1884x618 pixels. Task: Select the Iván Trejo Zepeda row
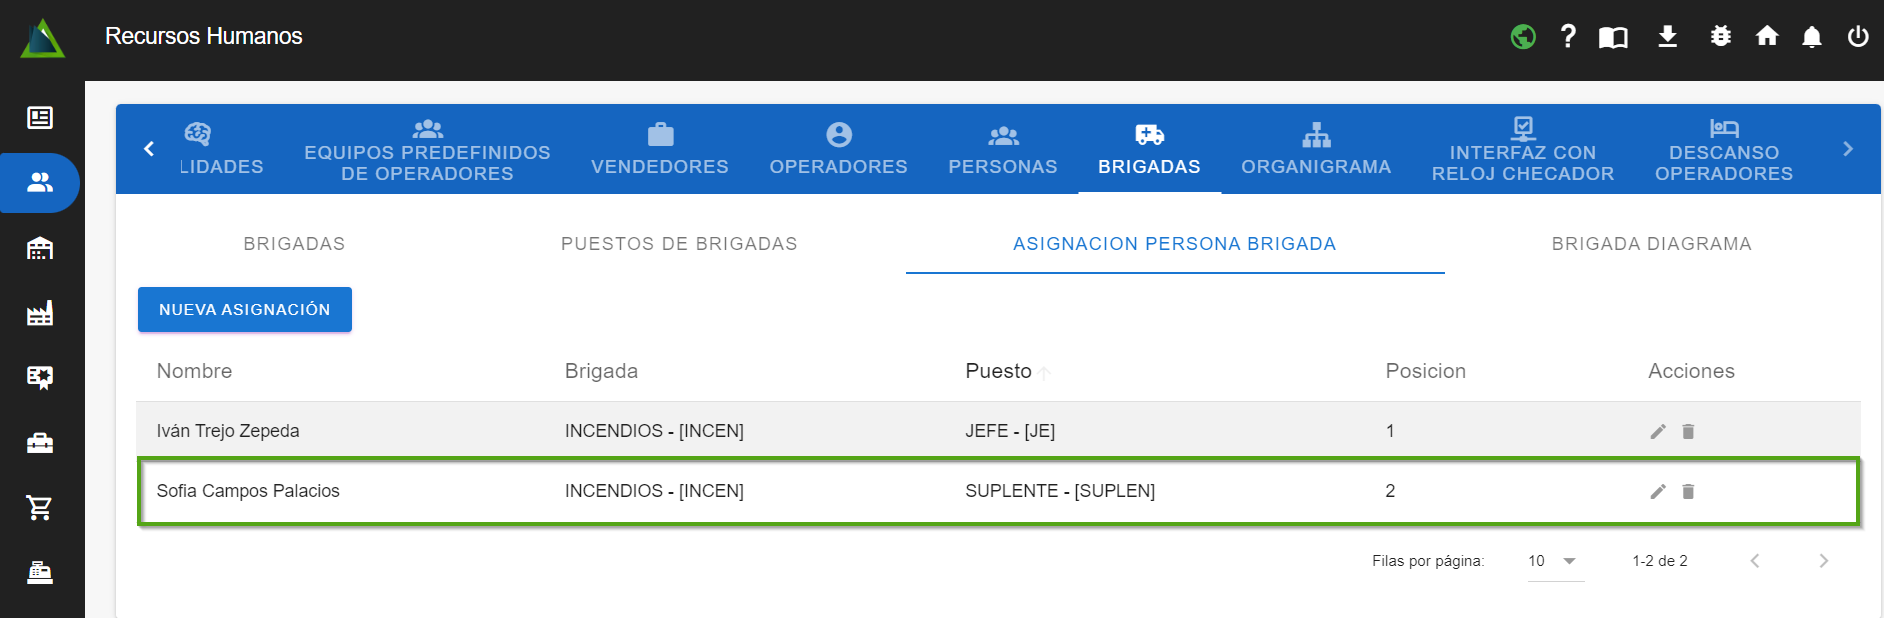pos(228,431)
